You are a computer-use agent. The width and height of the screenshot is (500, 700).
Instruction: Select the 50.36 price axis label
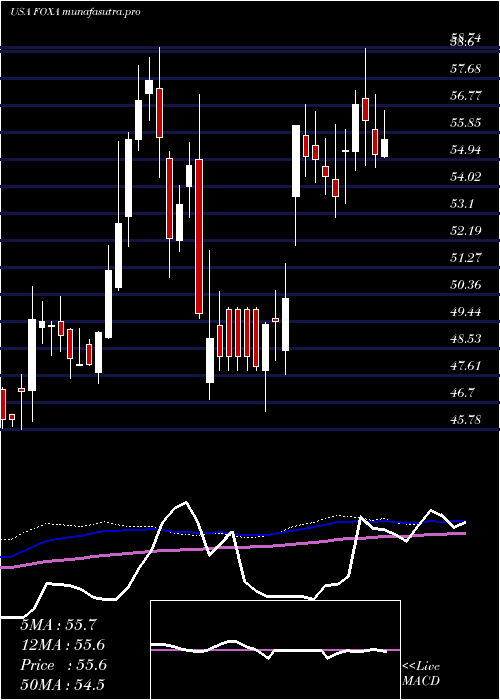click(x=466, y=284)
